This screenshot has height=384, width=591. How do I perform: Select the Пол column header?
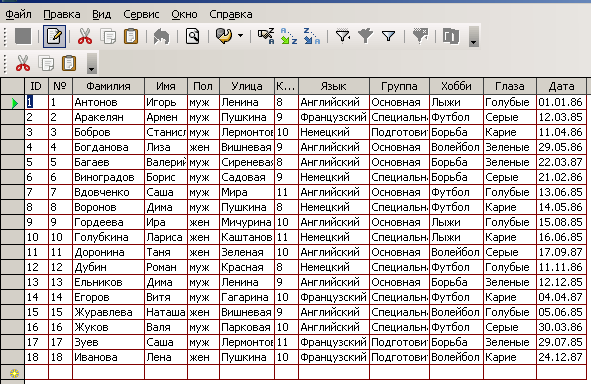click(203, 86)
